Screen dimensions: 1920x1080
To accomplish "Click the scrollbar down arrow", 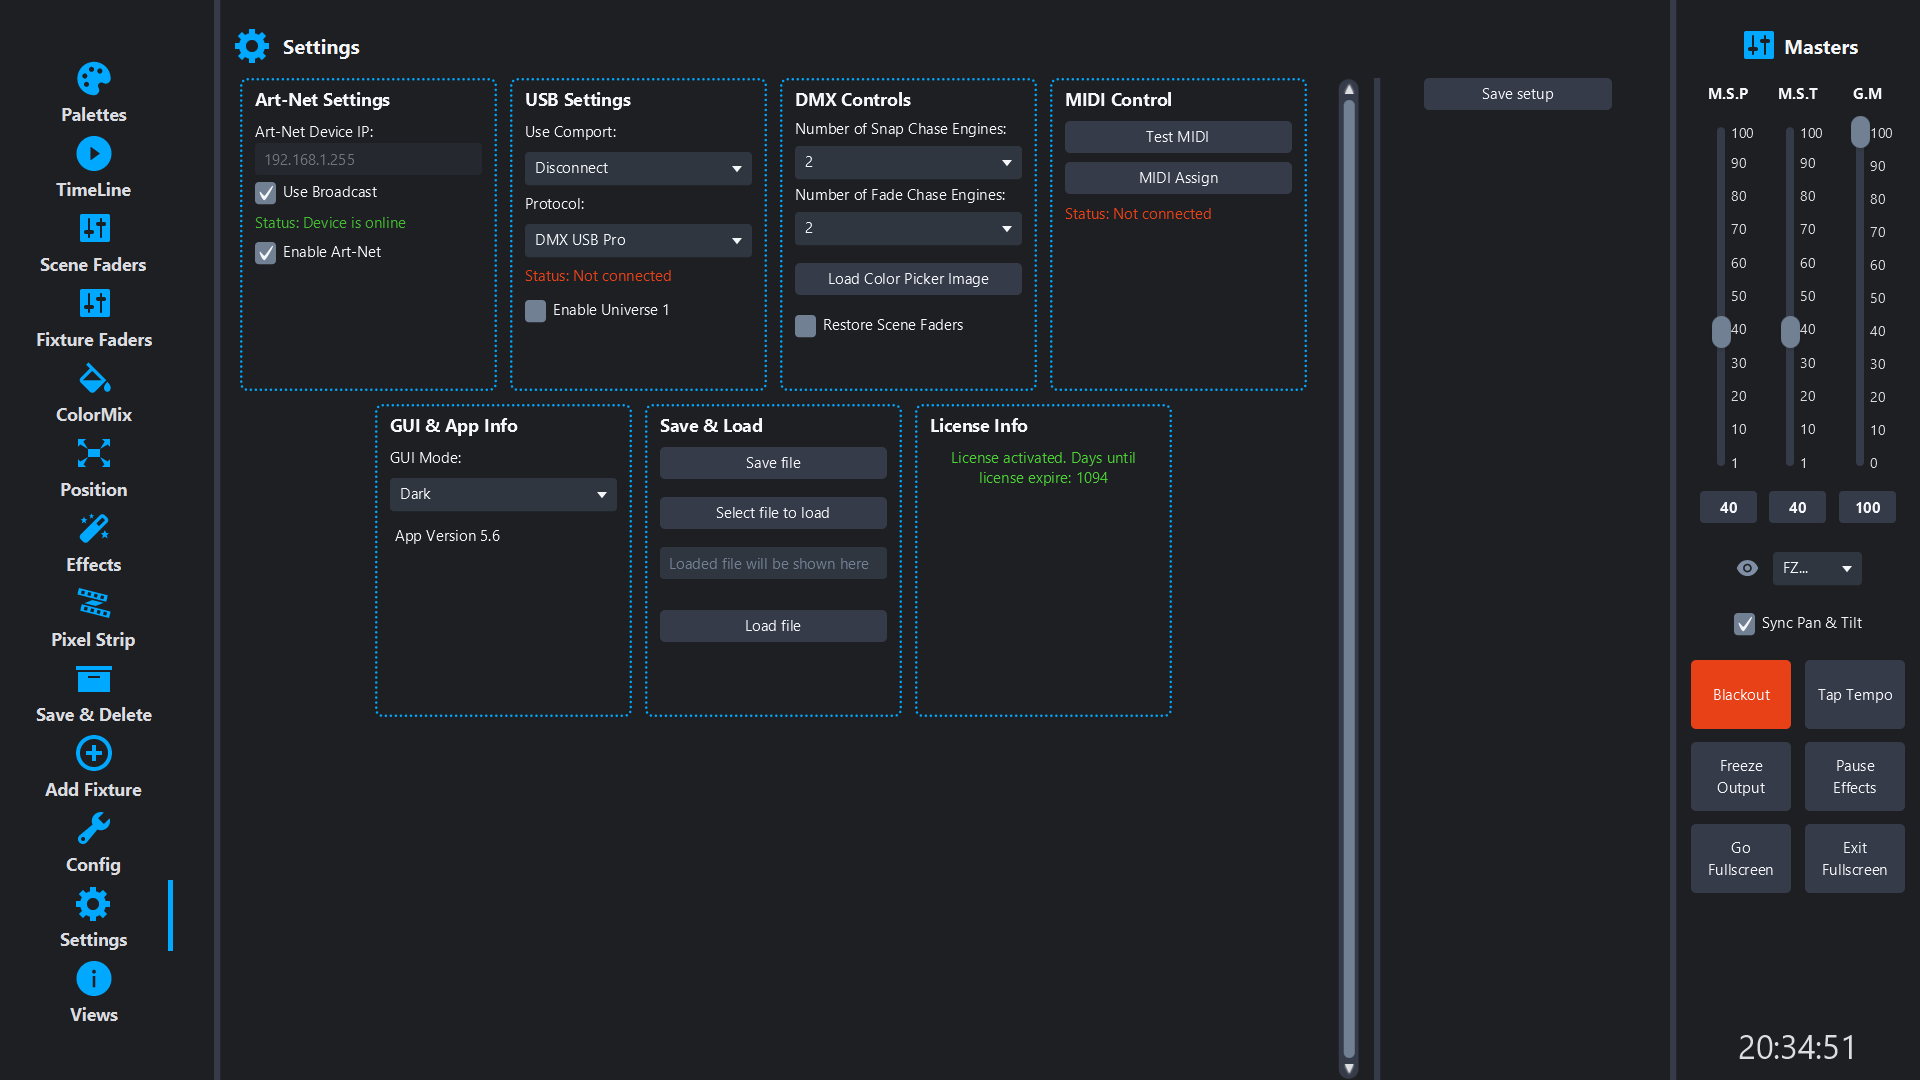I will pyautogui.click(x=1349, y=1069).
